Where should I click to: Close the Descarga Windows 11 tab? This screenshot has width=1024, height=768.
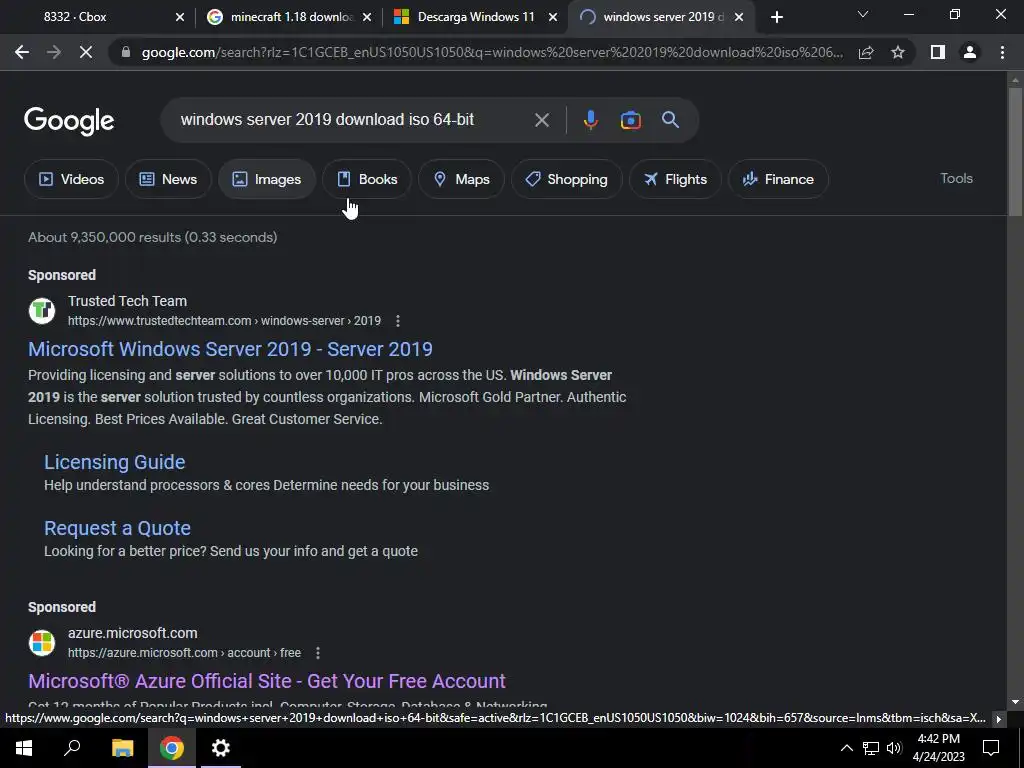[553, 17]
